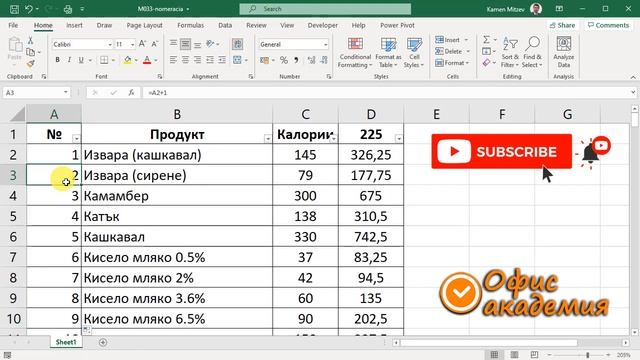Click the Top Align icon
640x360 pixels.
click(x=173, y=44)
